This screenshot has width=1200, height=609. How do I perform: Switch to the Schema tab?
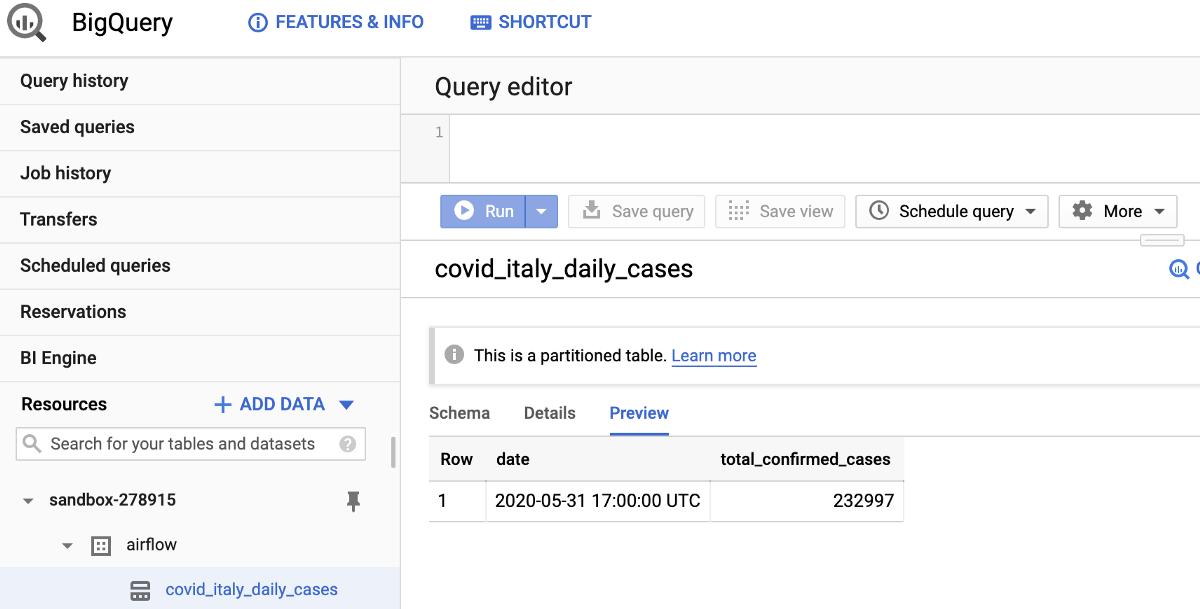(459, 413)
